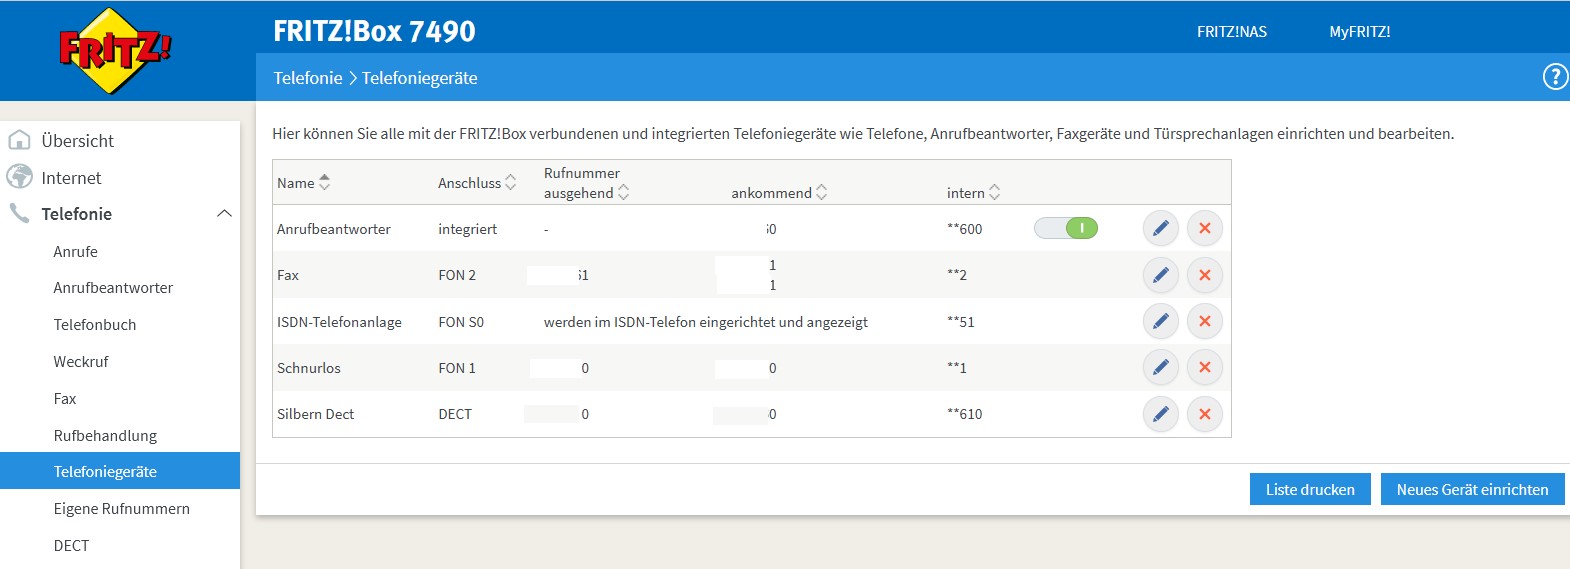
Task: Delete the Schnurlos device with X icon
Action: coord(1204,367)
